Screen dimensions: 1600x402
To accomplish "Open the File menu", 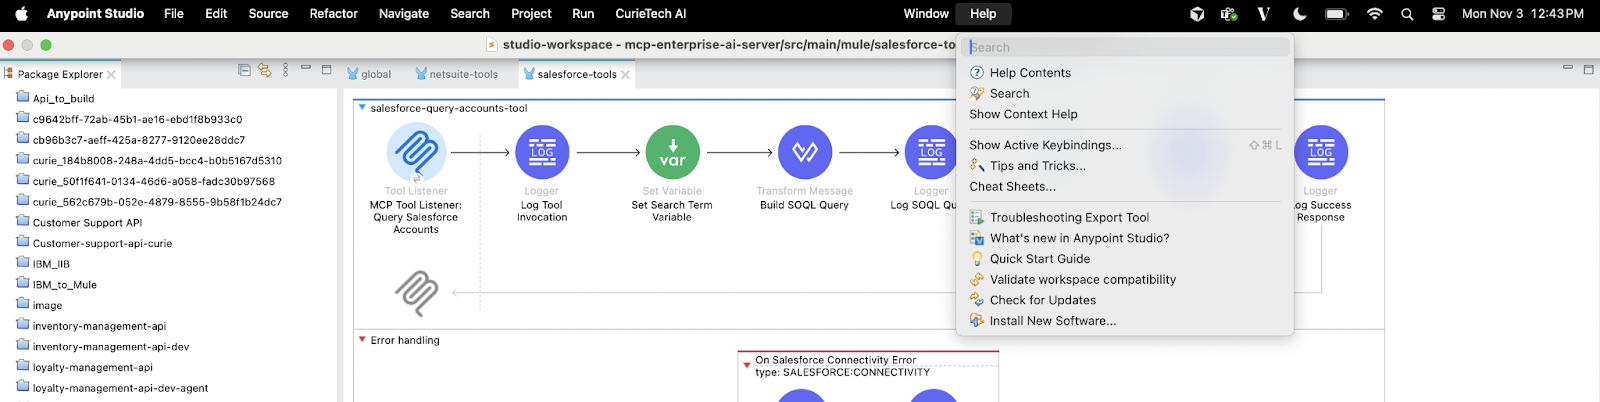I will tap(174, 14).
